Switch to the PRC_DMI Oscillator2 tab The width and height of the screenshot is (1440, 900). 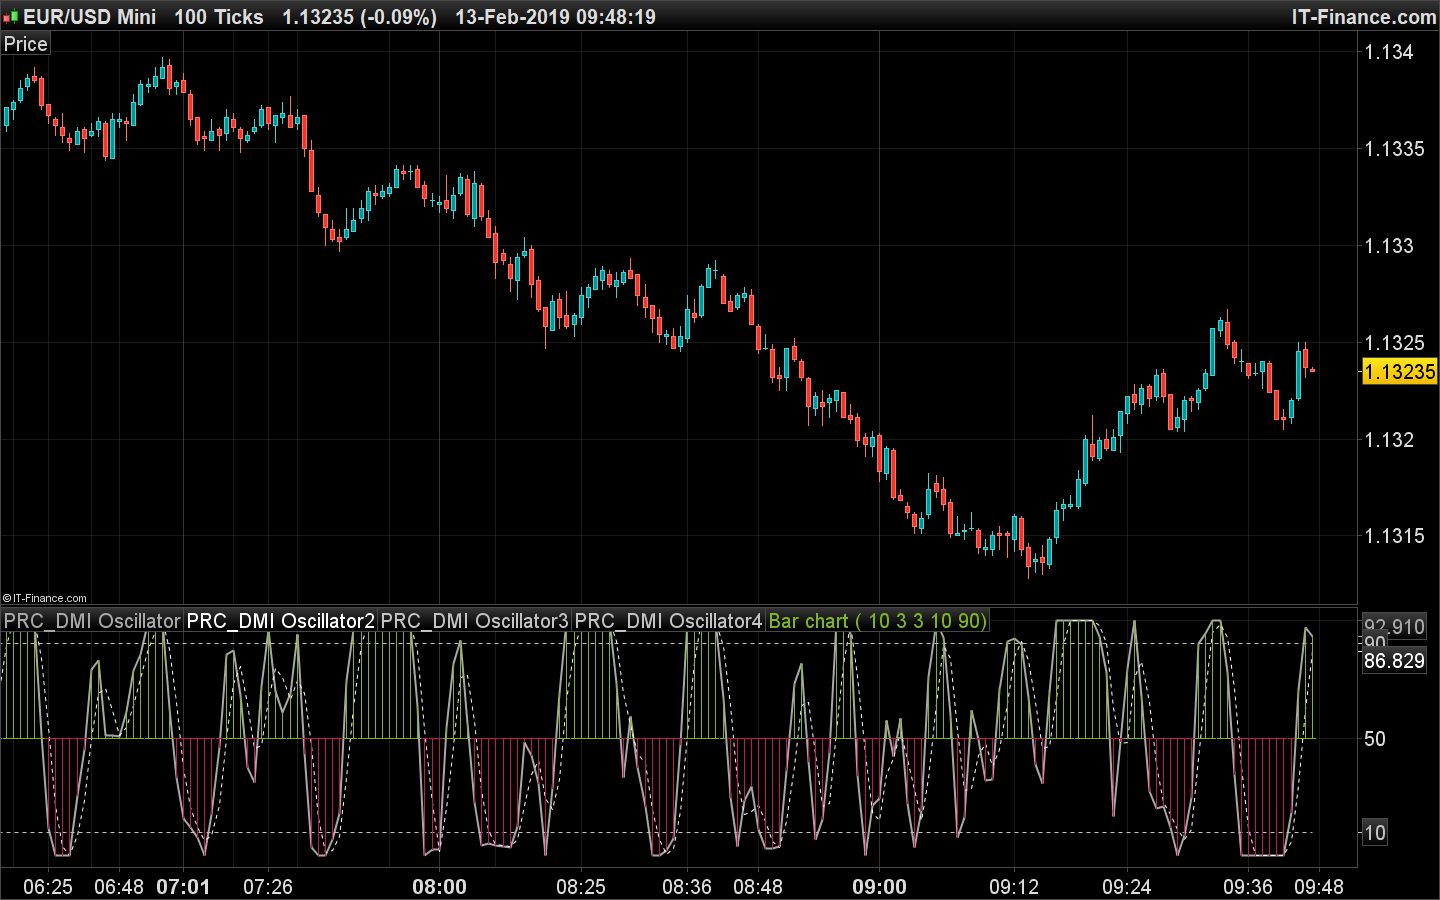coord(281,621)
